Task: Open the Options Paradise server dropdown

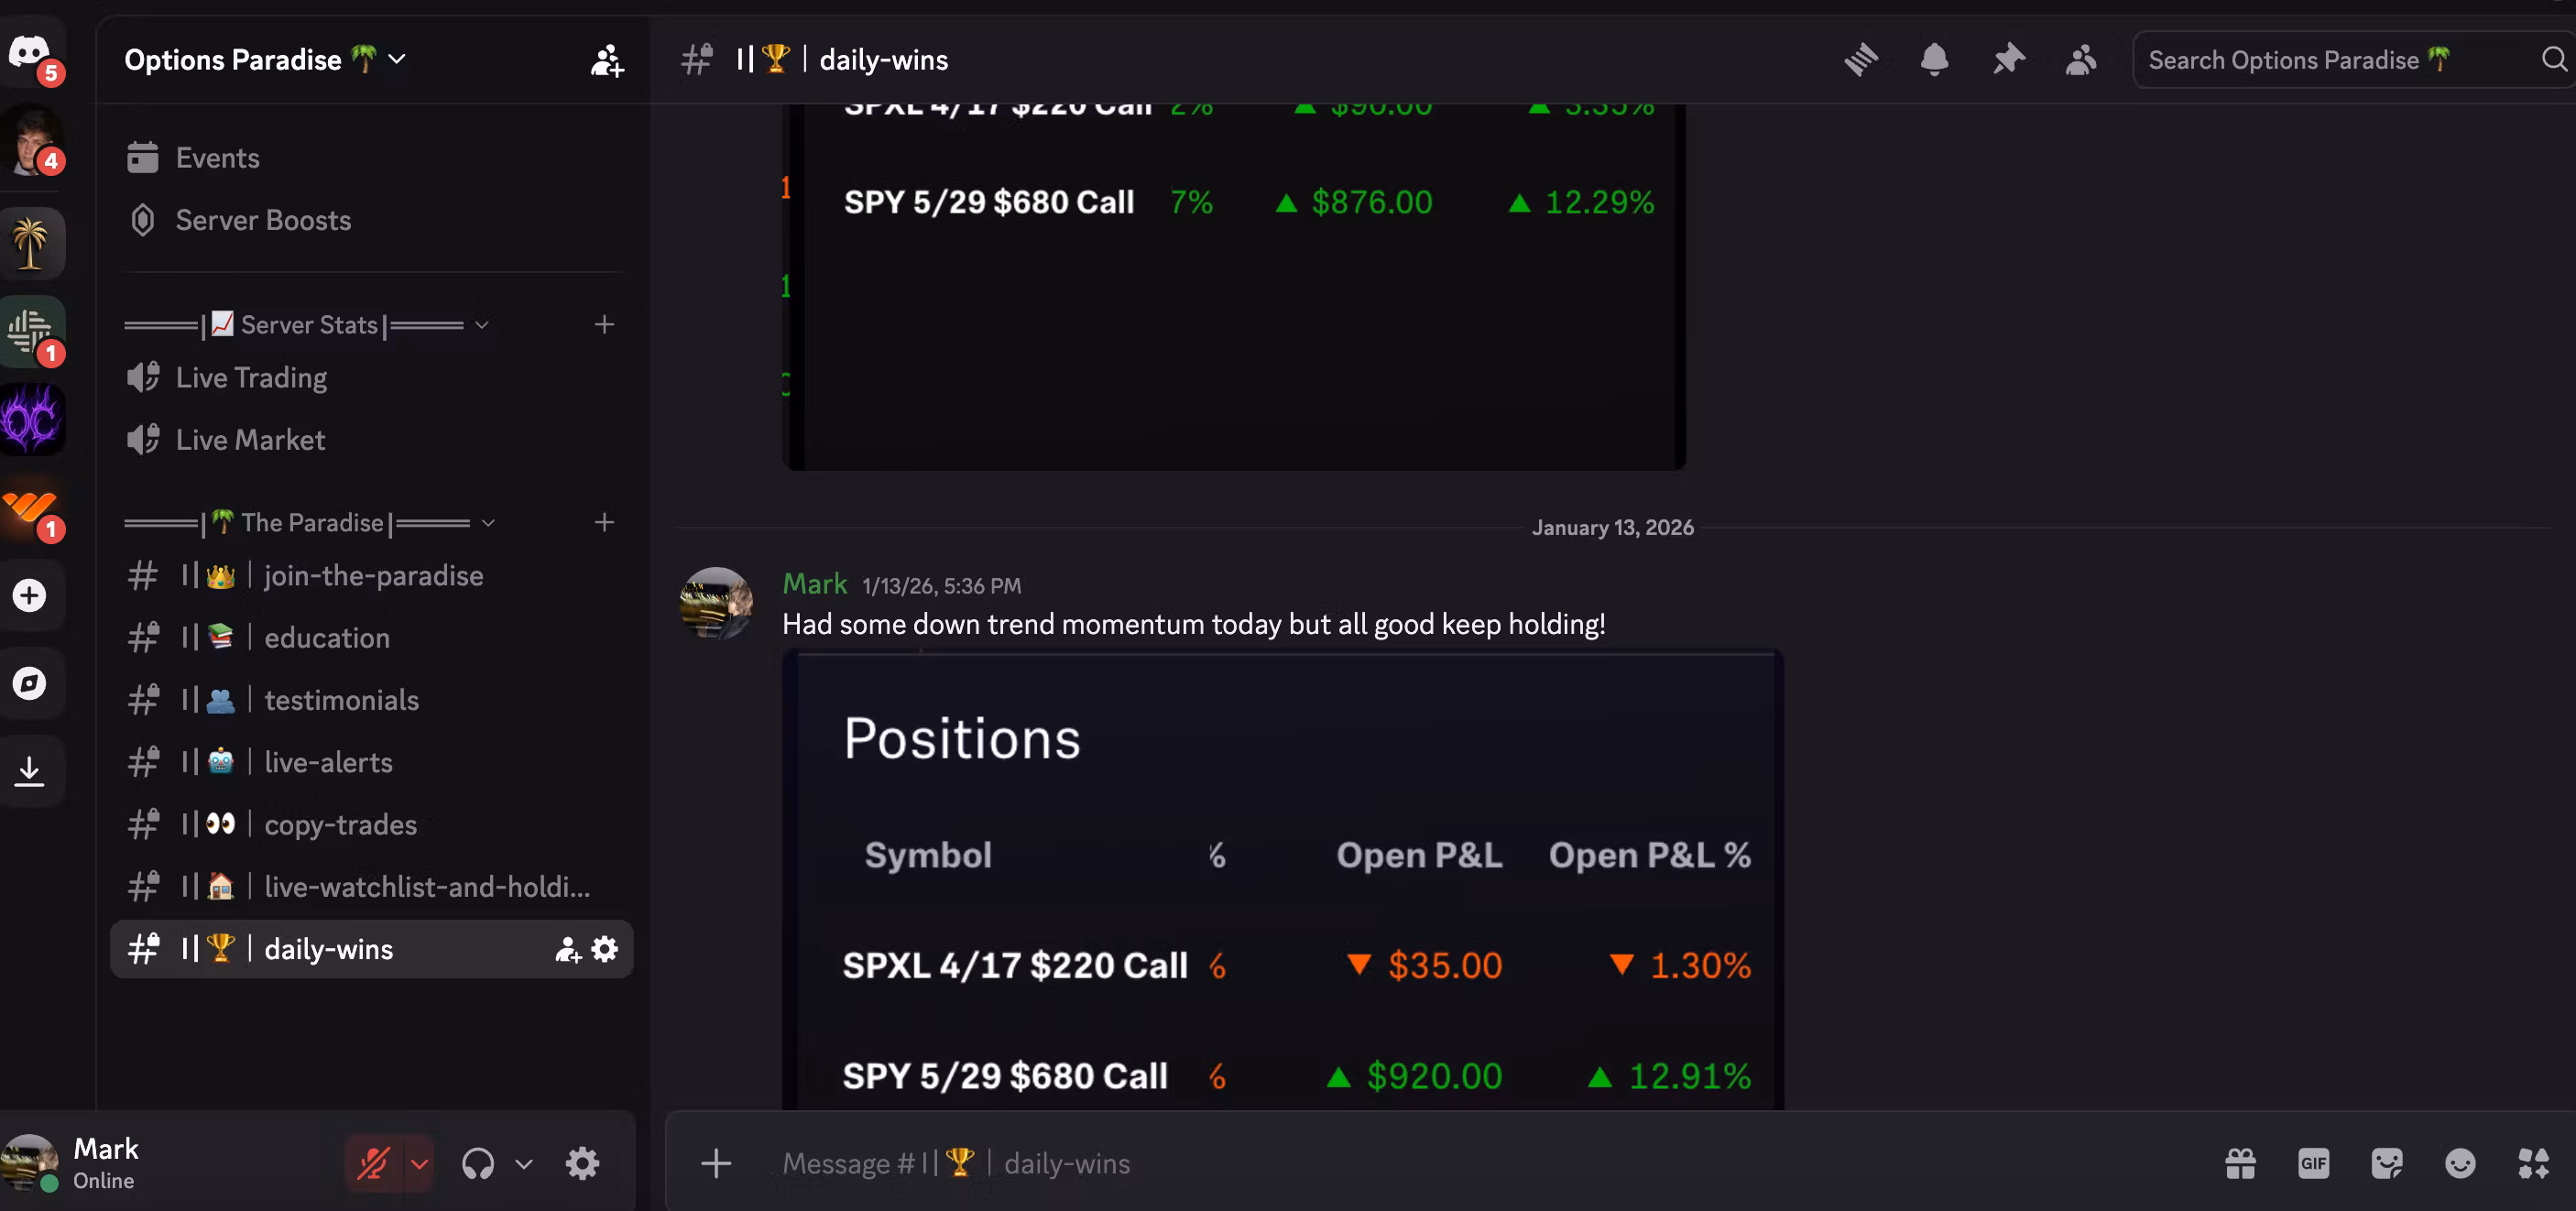Action: 265,60
